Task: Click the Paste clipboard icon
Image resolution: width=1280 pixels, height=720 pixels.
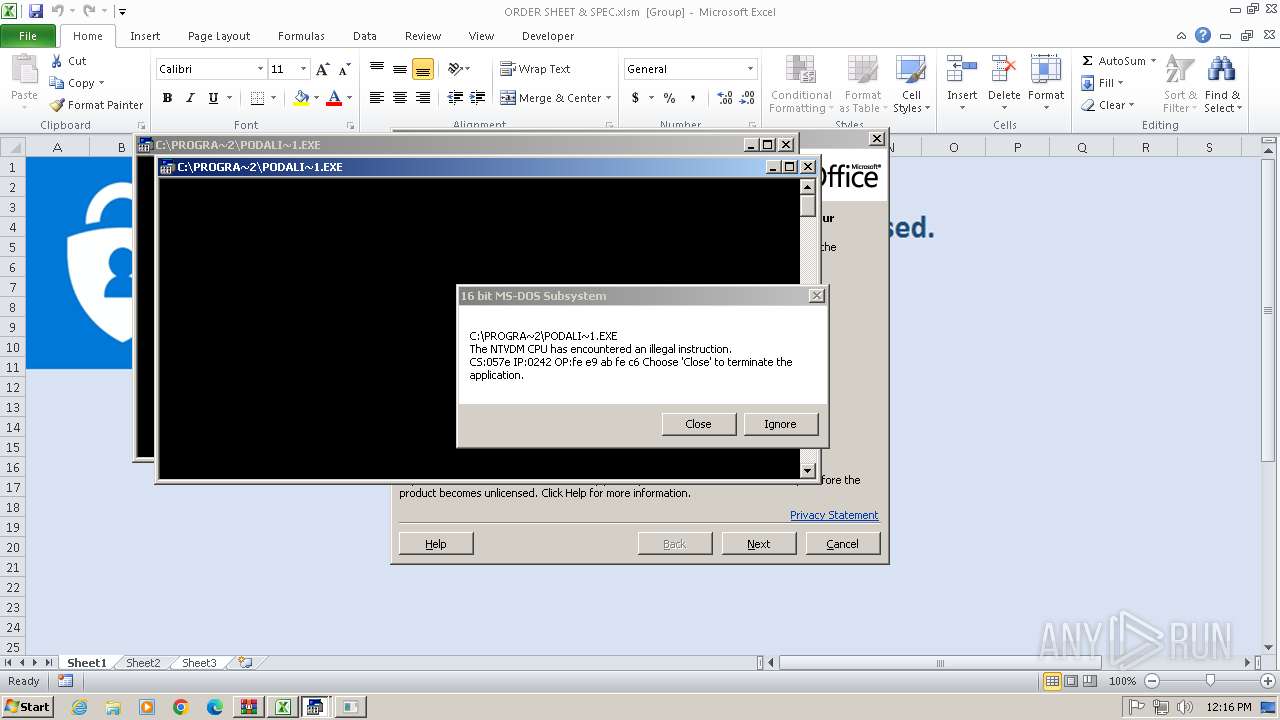Action: pyautogui.click(x=24, y=70)
